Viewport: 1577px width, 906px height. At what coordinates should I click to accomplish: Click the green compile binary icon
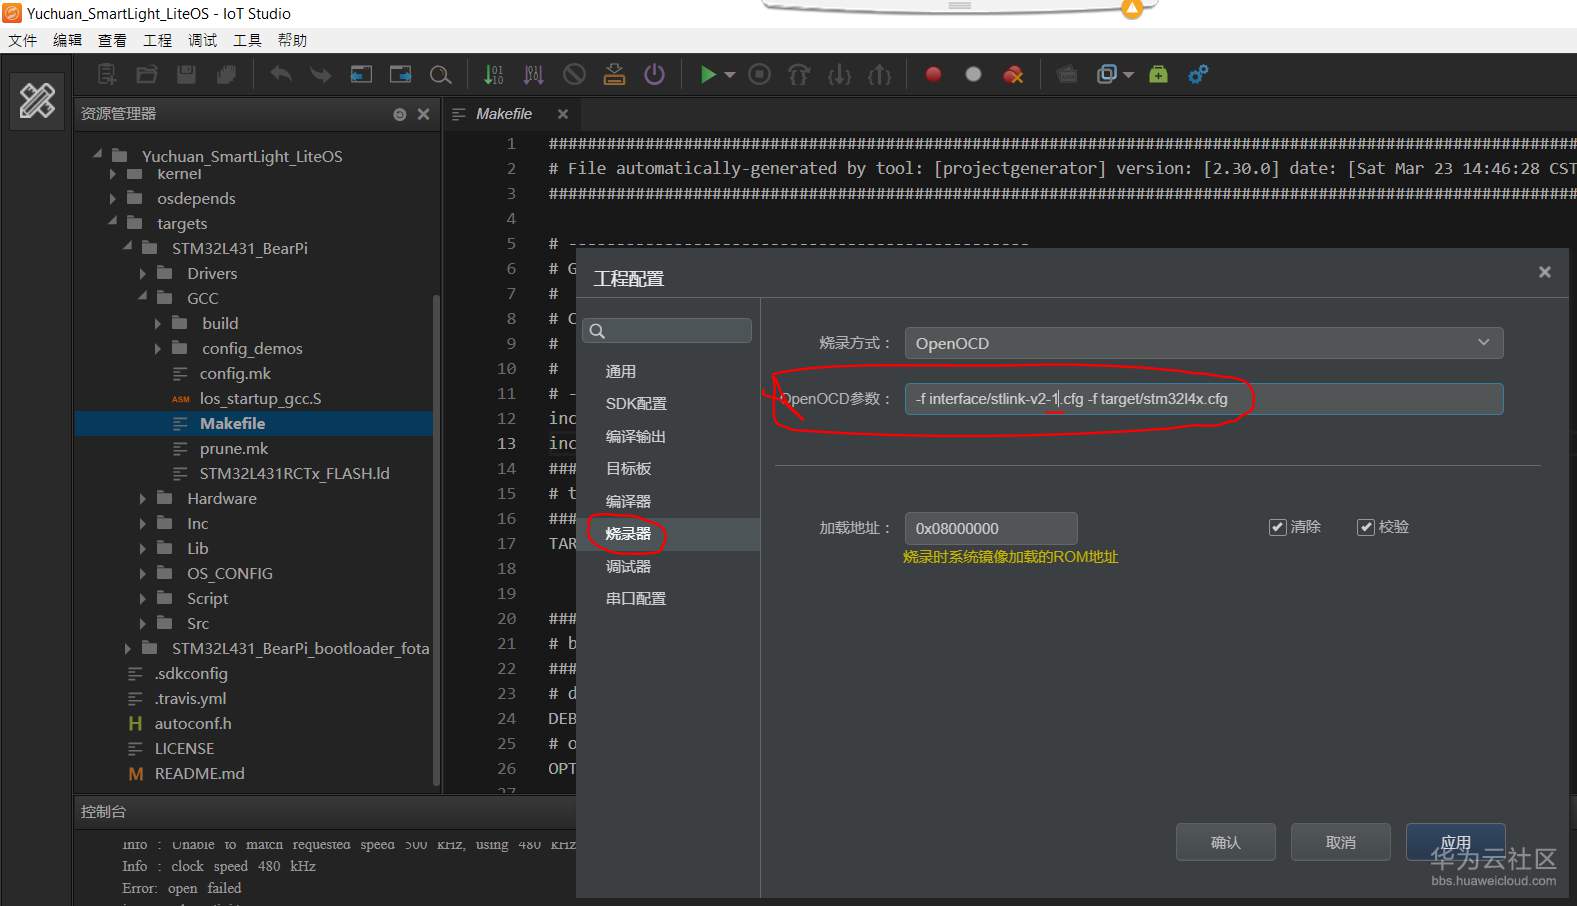pyautogui.click(x=494, y=74)
